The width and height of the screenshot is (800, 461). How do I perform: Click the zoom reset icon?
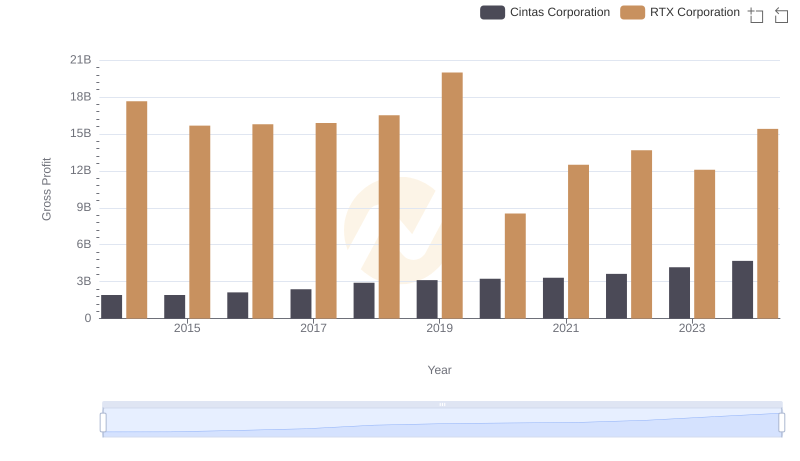781,15
